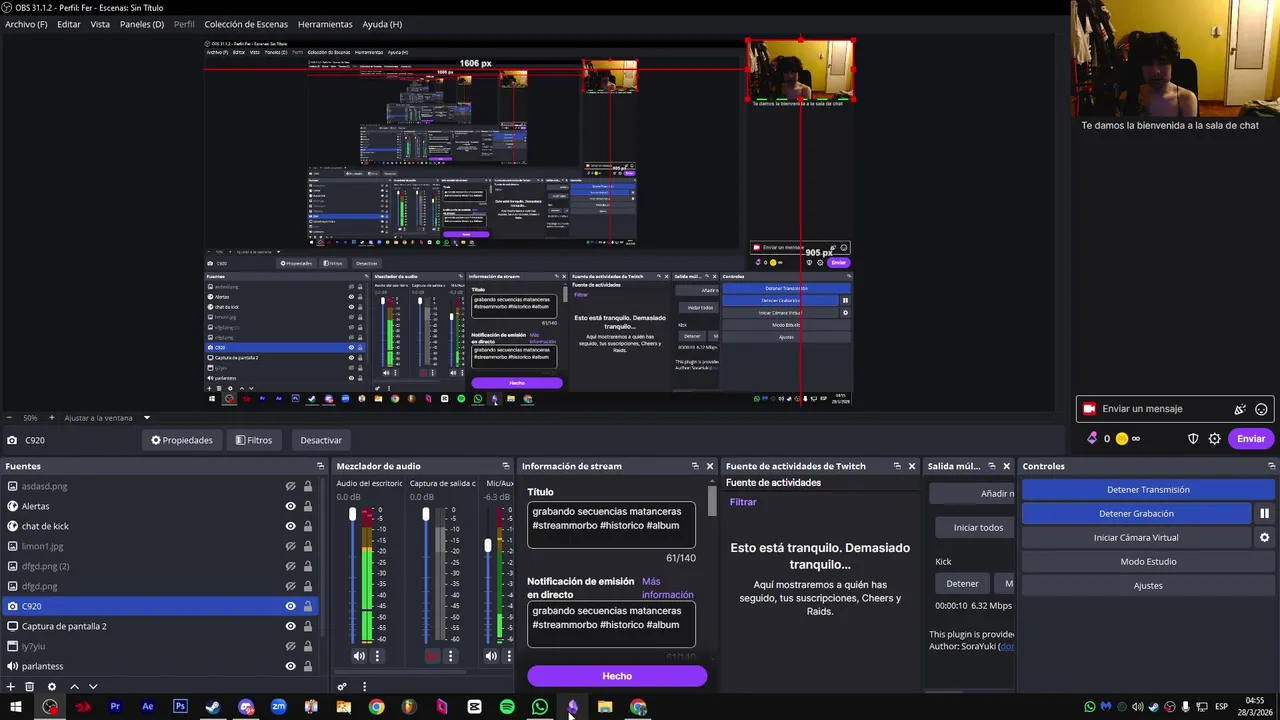Viewport: 1280px width, 720px height.
Task: Close the Información de stream dock
Action: (x=710, y=466)
